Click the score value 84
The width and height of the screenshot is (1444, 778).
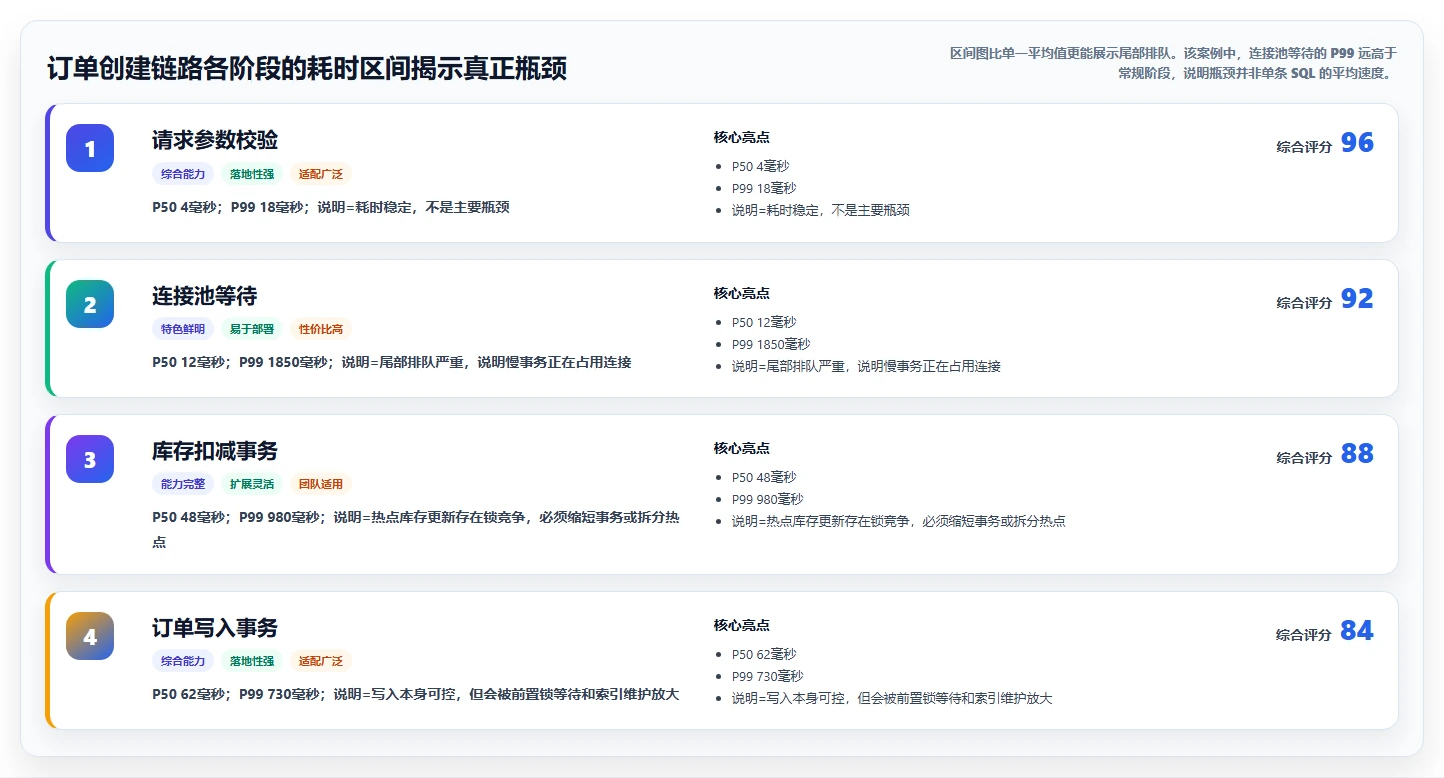coord(1357,631)
